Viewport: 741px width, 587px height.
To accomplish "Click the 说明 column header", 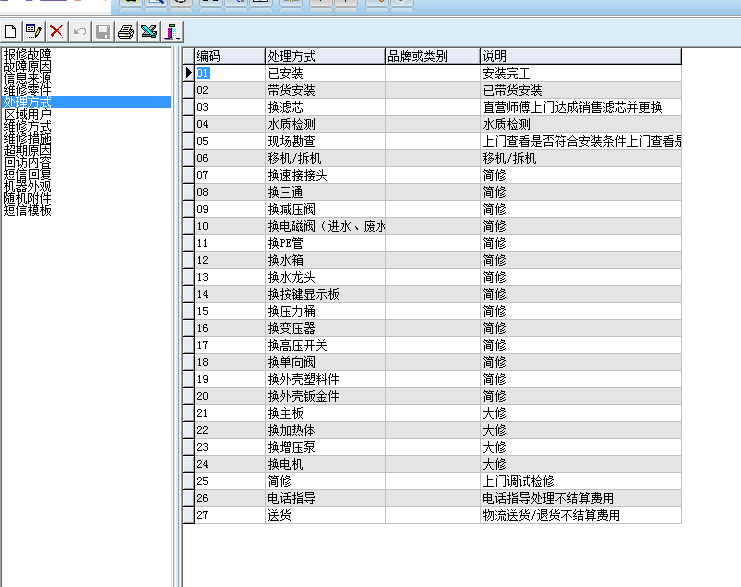I will (580, 55).
